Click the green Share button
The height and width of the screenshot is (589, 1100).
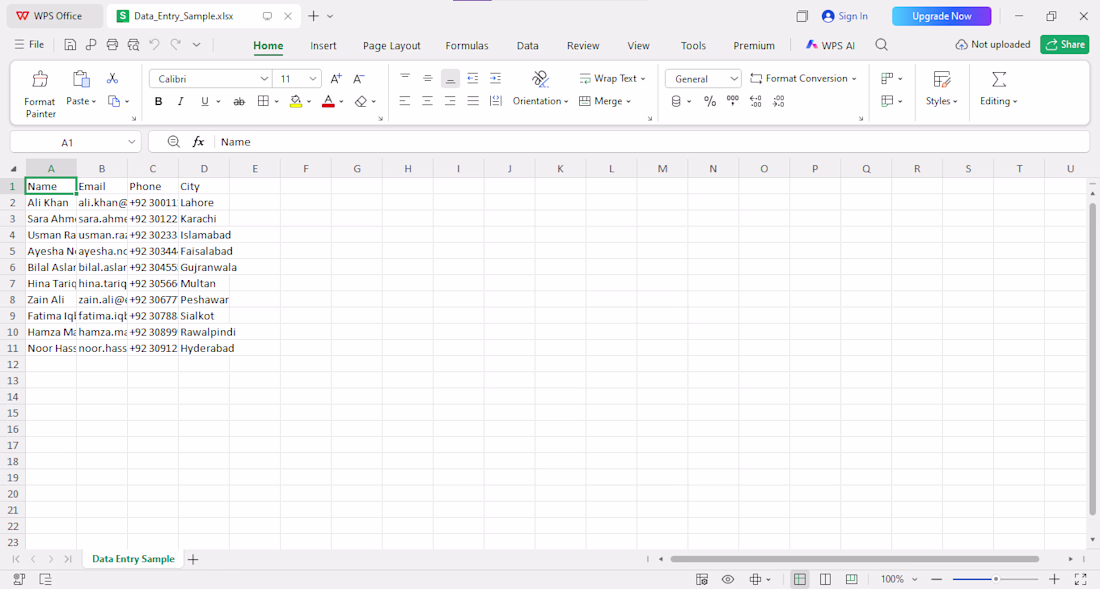(x=1065, y=44)
